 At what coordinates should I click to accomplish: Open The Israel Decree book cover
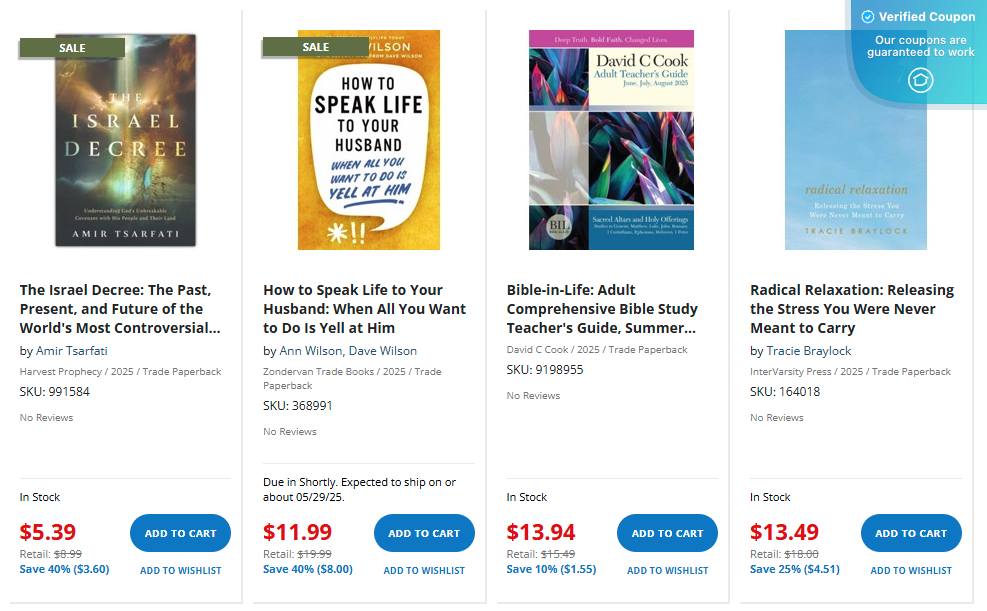[x=125, y=140]
